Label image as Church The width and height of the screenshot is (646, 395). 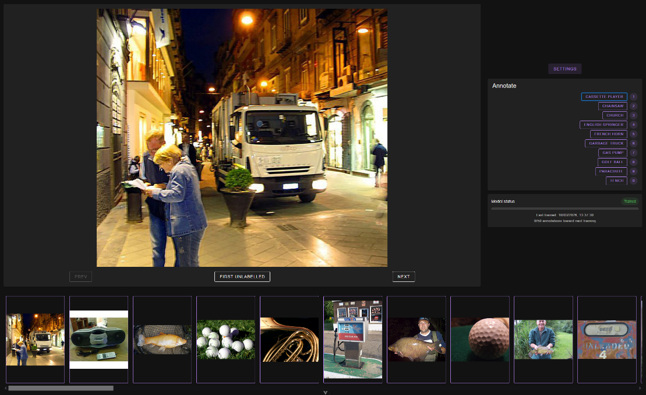pos(615,115)
